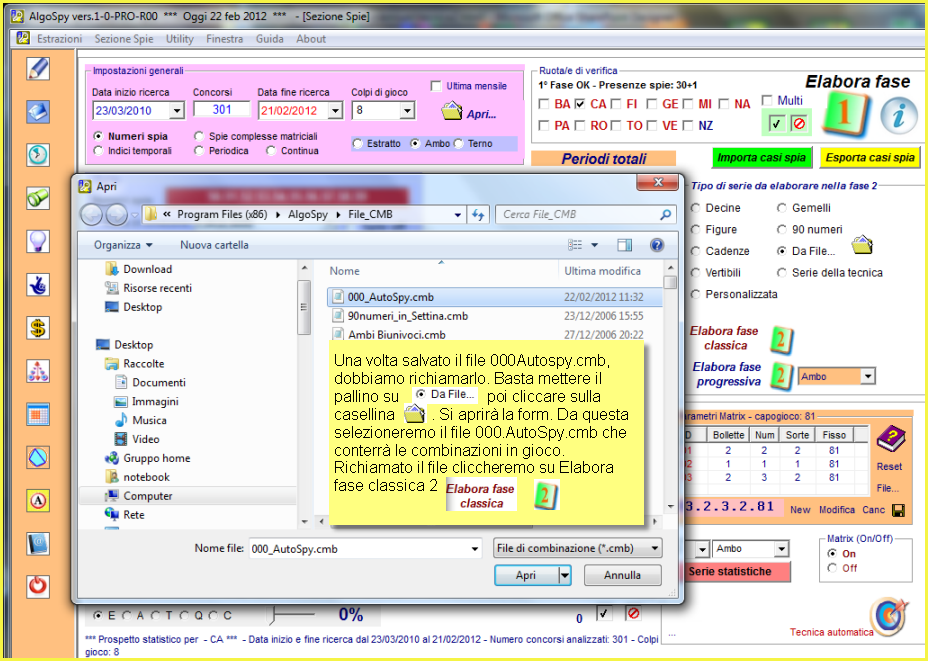The image size is (928, 661).
Task: Click the pencil icon in the left sidebar
Action: click(38, 68)
